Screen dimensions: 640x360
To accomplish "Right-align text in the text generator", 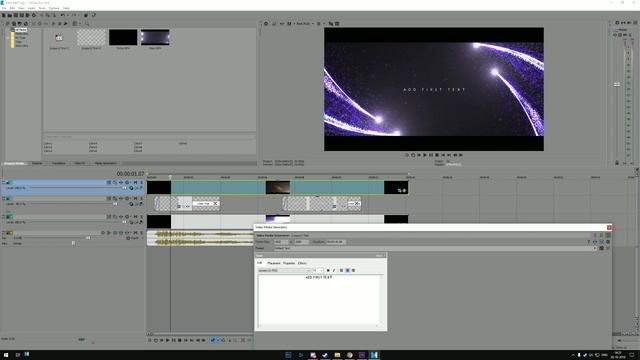I will click(x=353, y=271).
